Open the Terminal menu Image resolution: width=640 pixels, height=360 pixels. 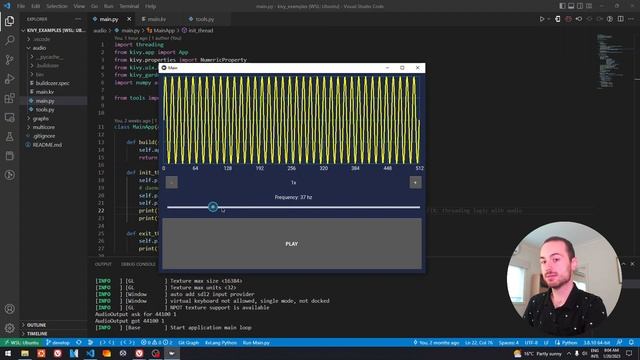(x=129, y=6)
